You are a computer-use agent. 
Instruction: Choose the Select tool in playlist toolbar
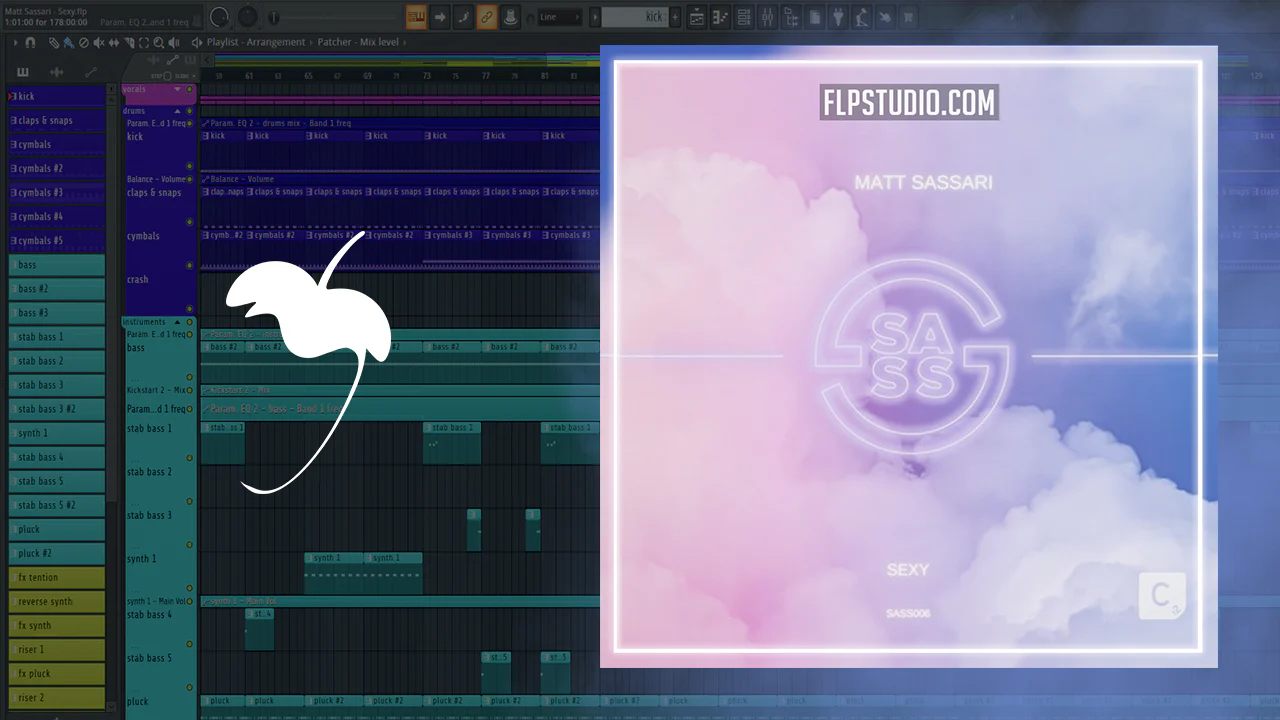[x=144, y=42]
